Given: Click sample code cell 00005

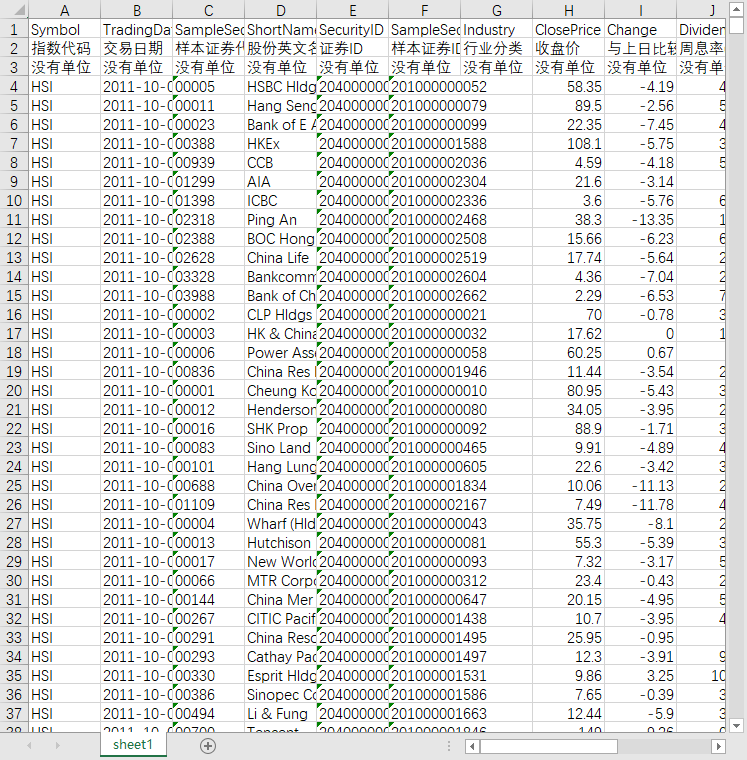Looking at the screenshot, I should 208,87.
